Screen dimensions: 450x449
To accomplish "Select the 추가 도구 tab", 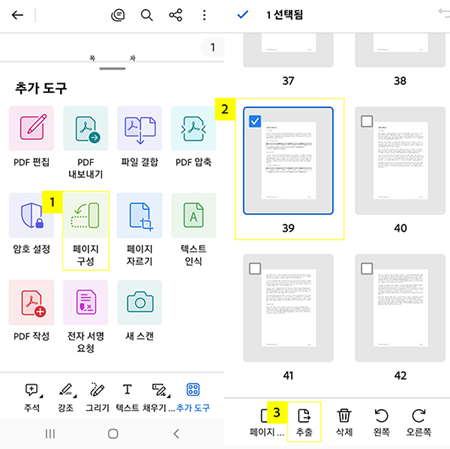I will [x=193, y=398].
